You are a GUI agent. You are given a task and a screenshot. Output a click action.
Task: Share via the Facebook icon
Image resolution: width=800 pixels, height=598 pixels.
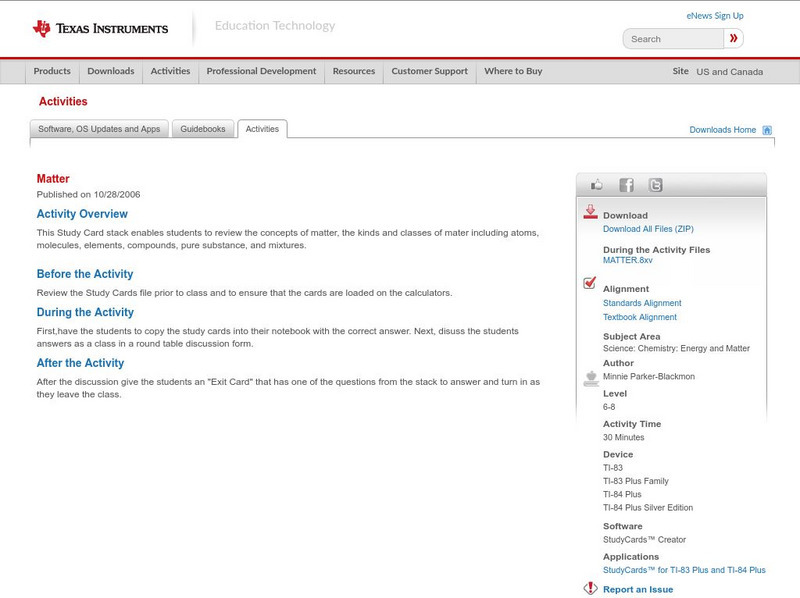(x=626, y=185)
